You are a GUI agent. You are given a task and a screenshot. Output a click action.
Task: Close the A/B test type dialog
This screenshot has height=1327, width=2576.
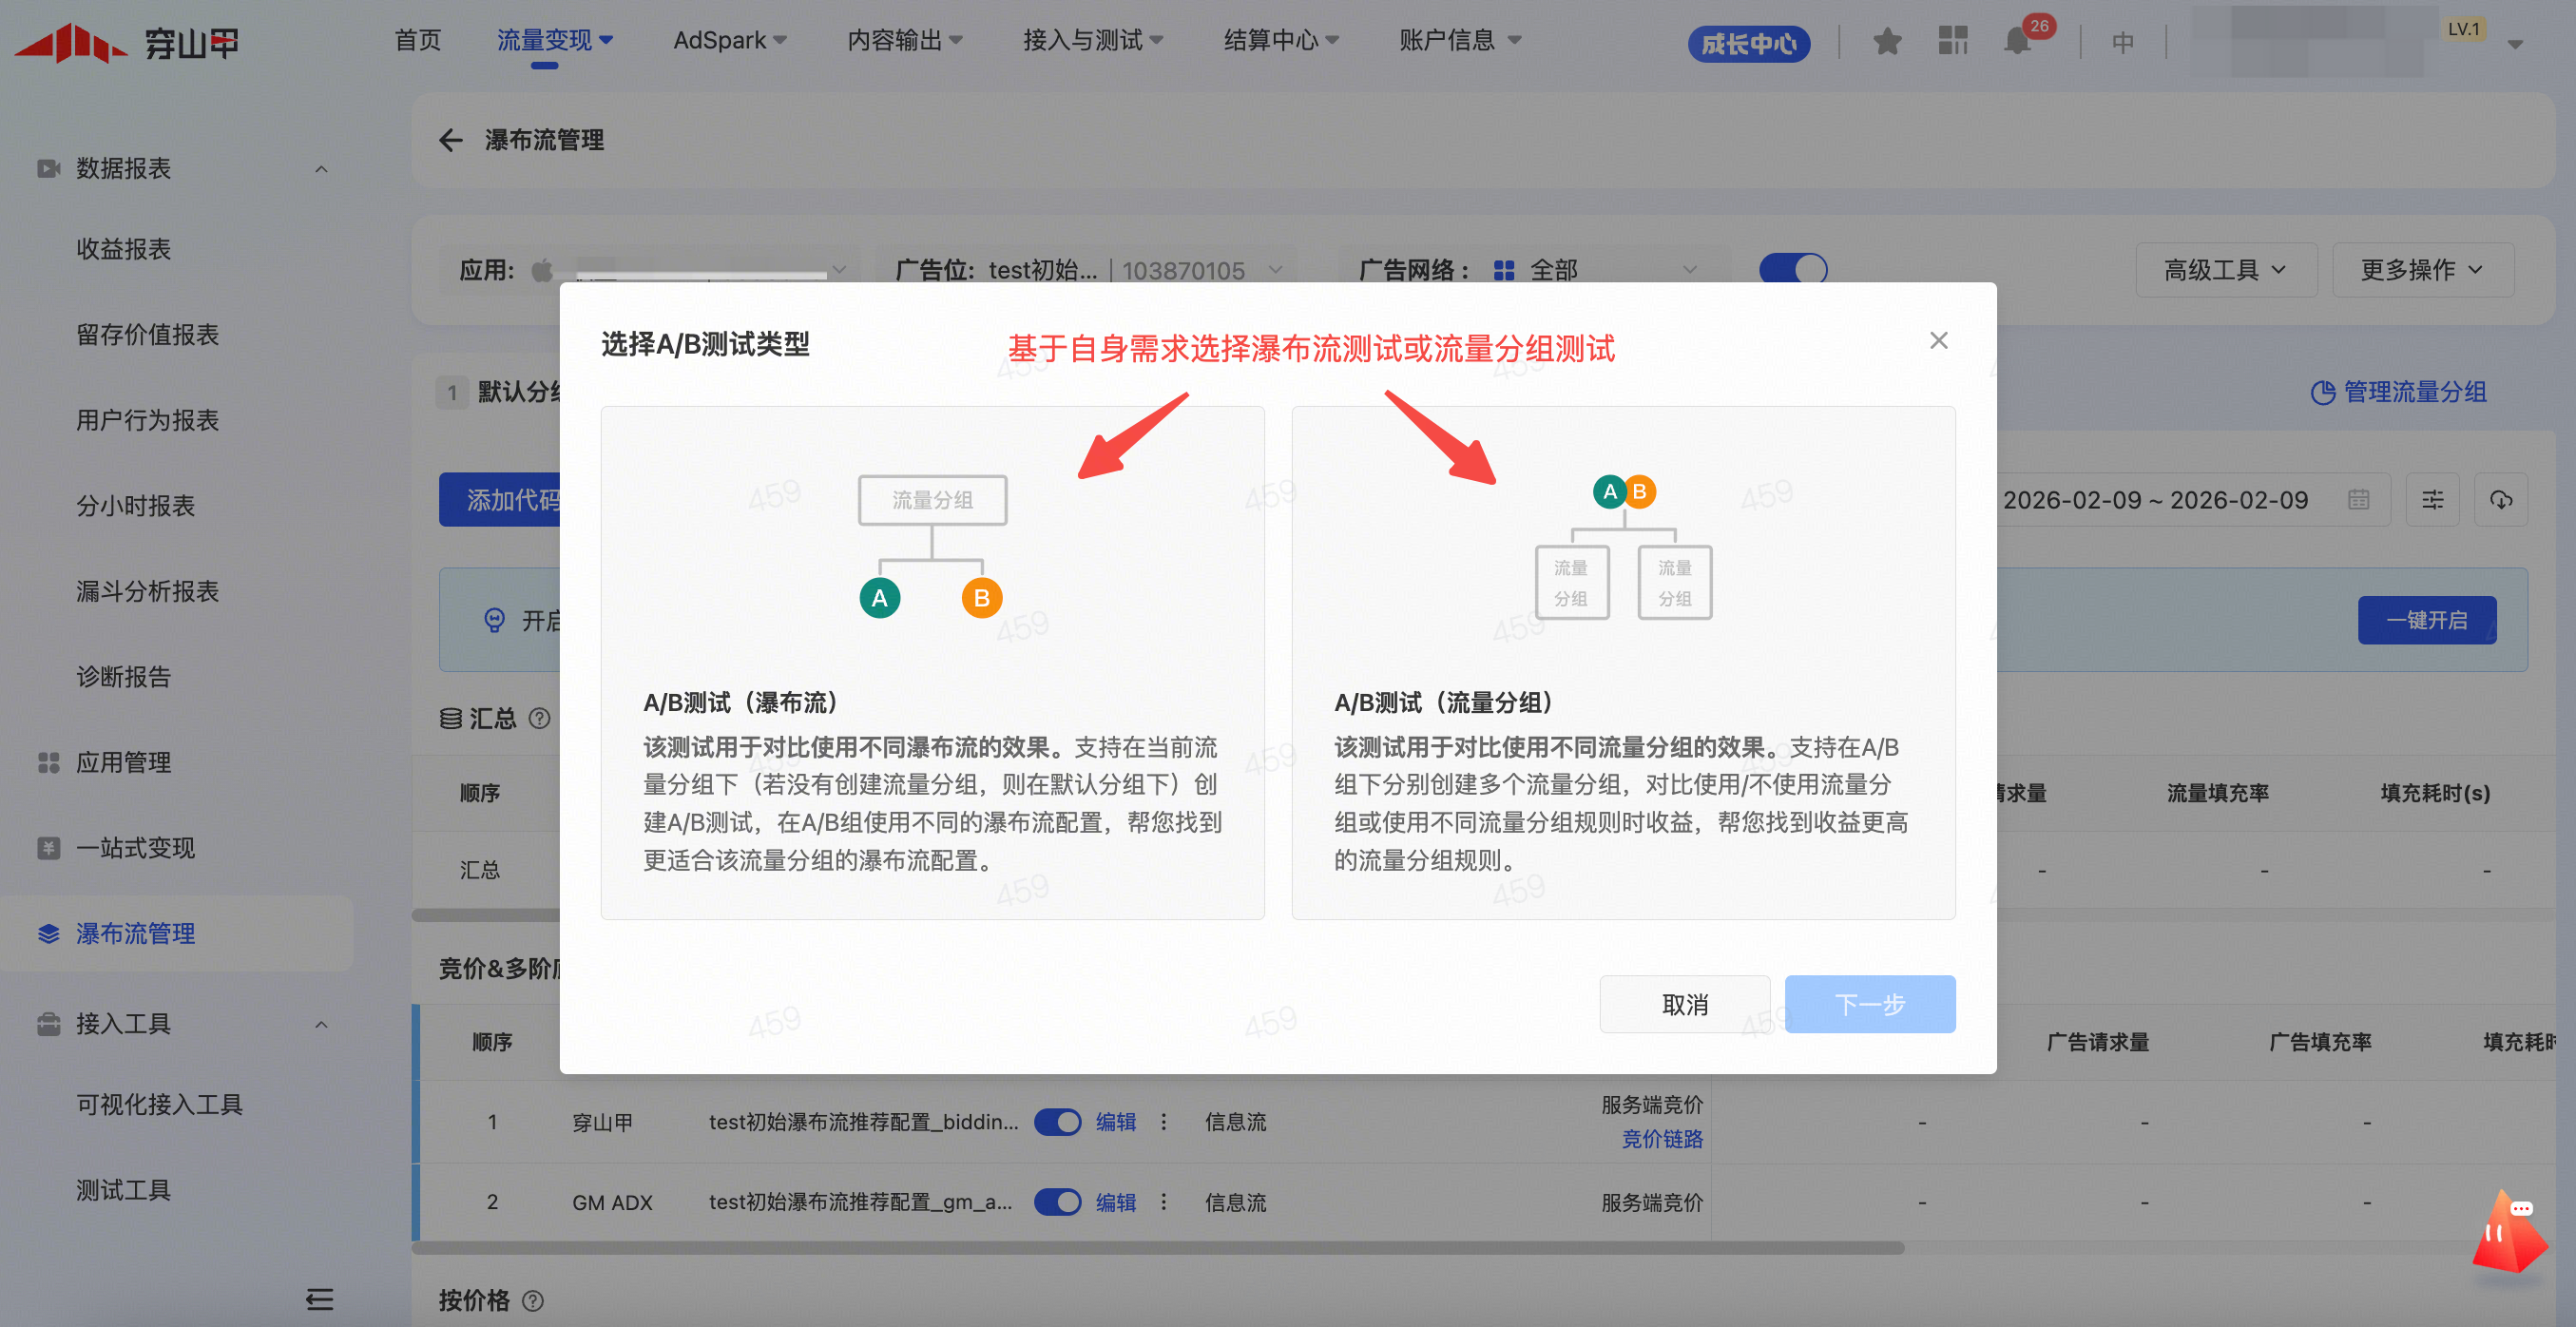point(1938,341)
